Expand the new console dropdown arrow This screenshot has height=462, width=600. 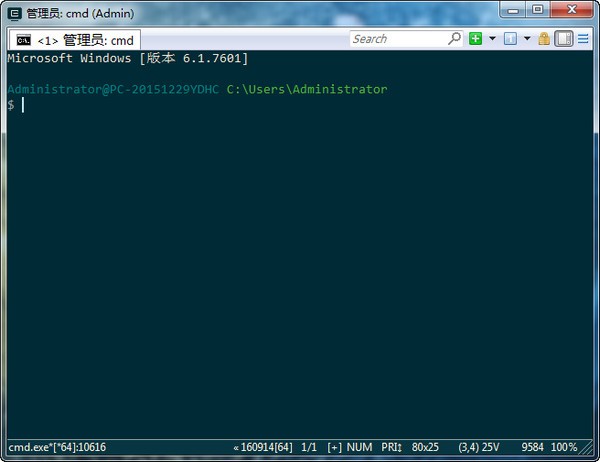(492, 39)
